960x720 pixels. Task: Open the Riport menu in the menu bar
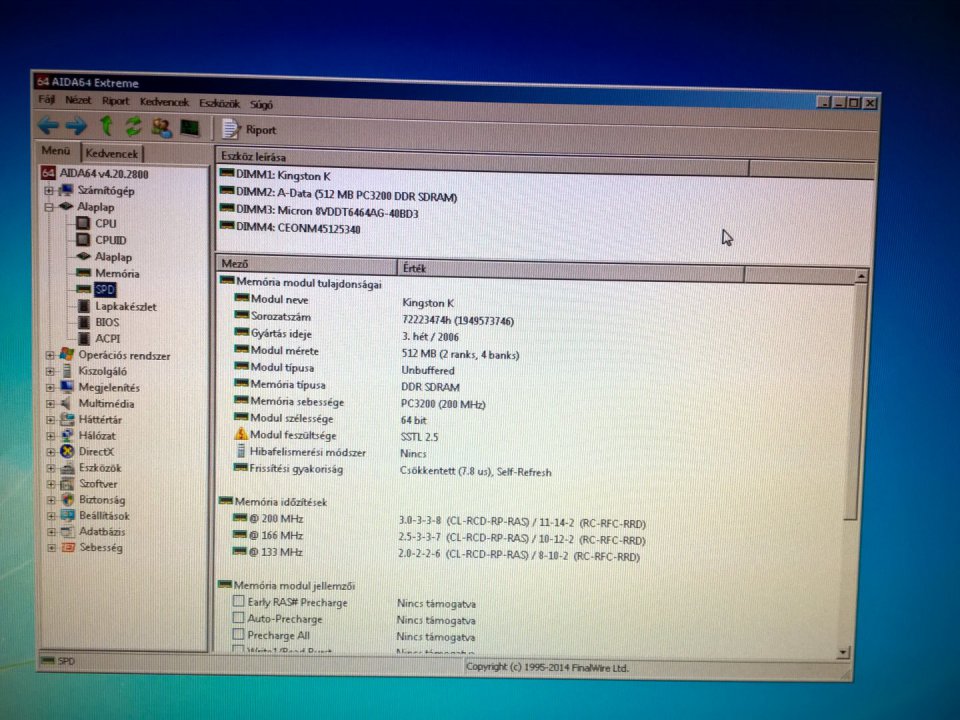[x=115, y=101]
